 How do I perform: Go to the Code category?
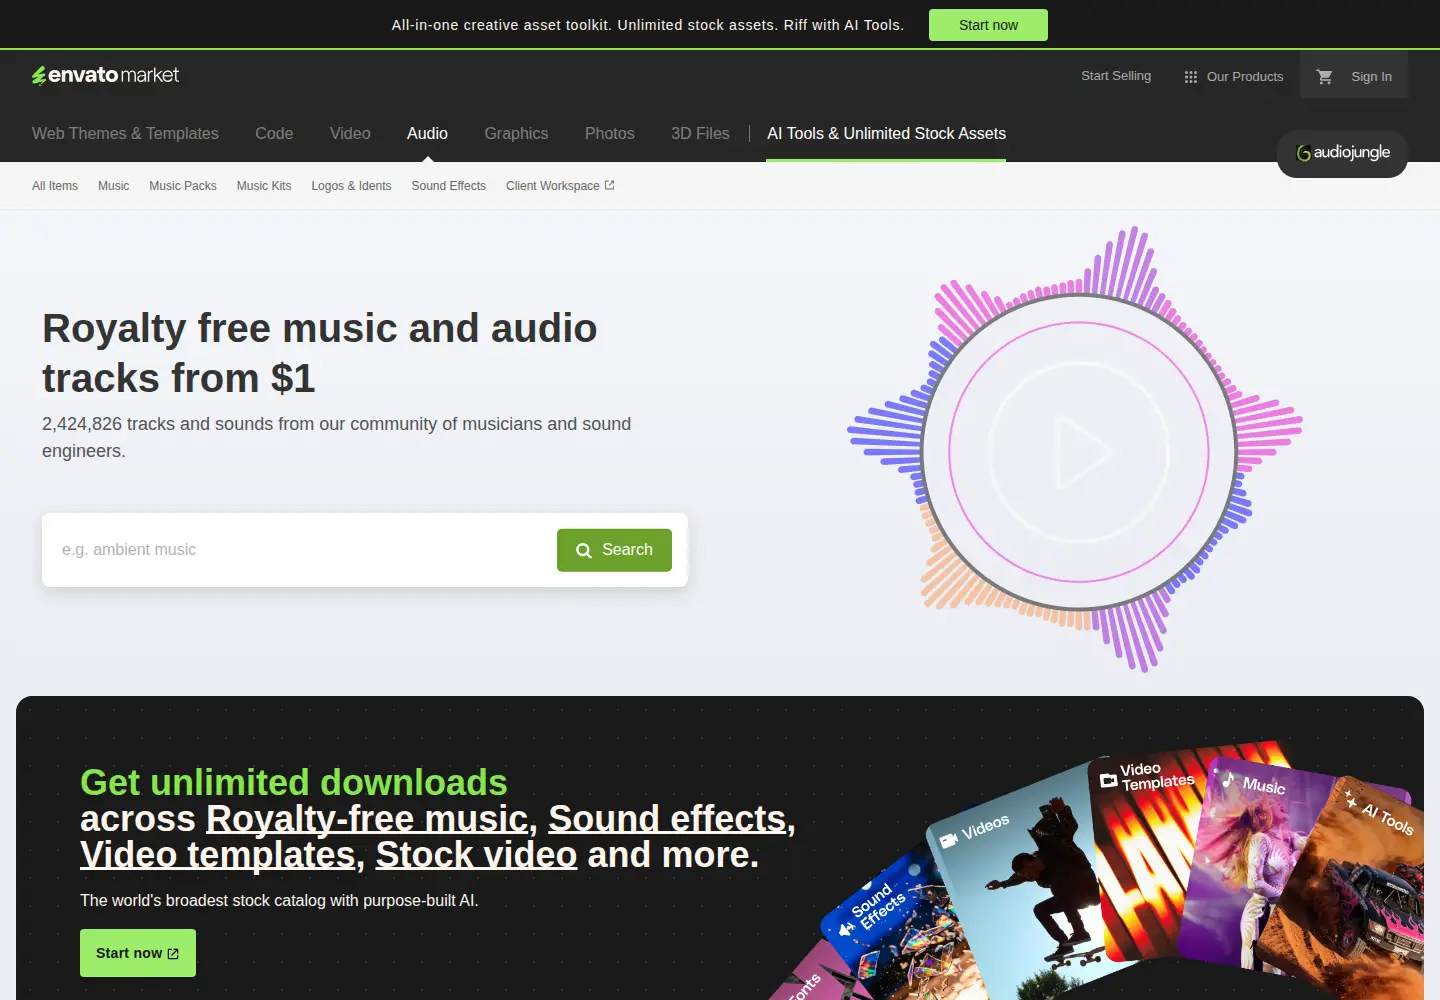pyautogui.click(x=274, y=133)
